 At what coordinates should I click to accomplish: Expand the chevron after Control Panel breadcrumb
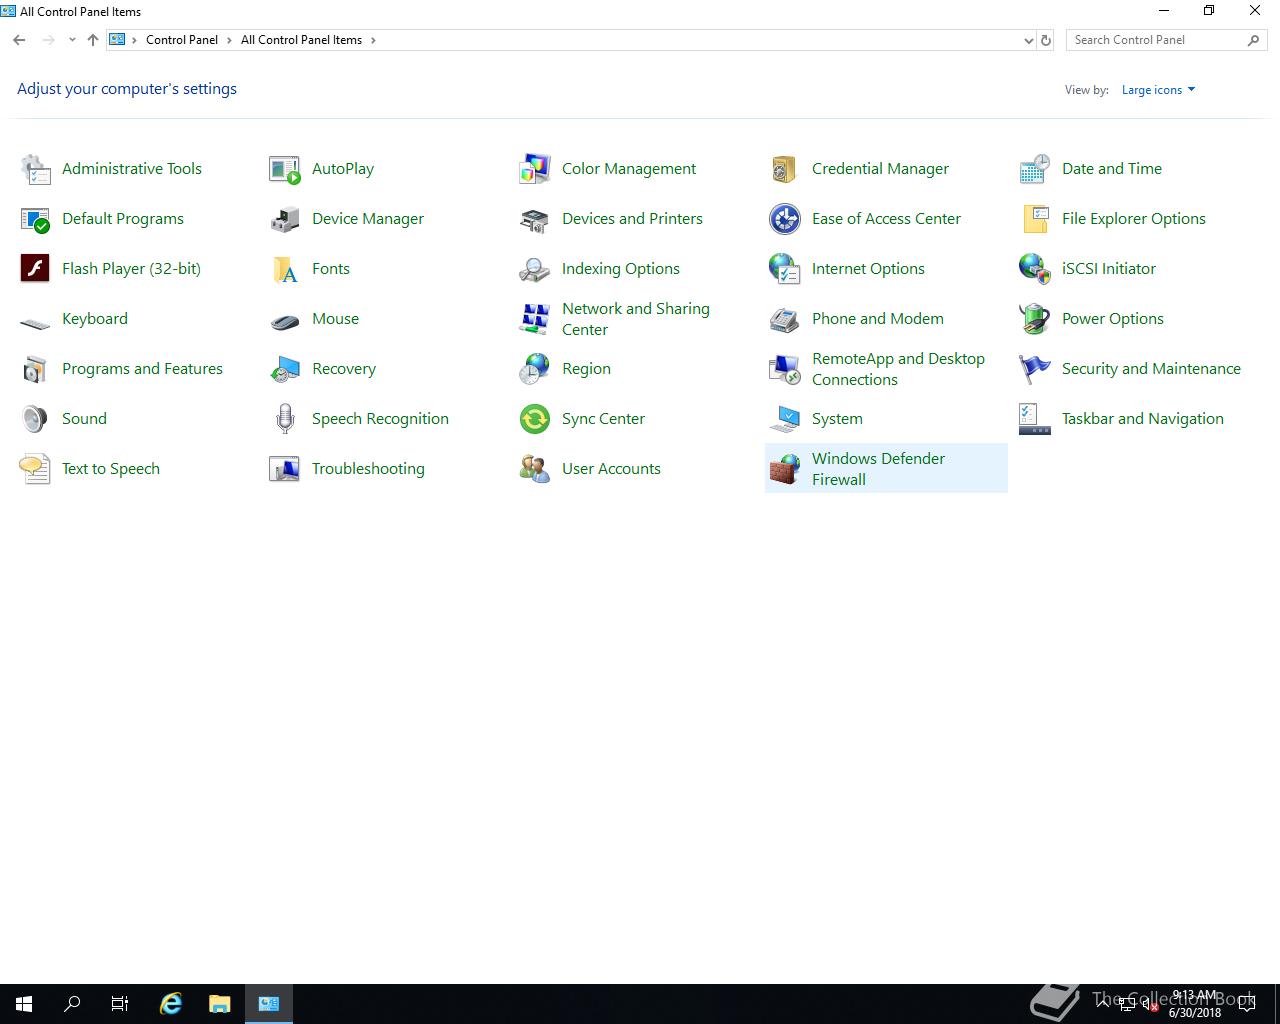click(x=229, y=40)
